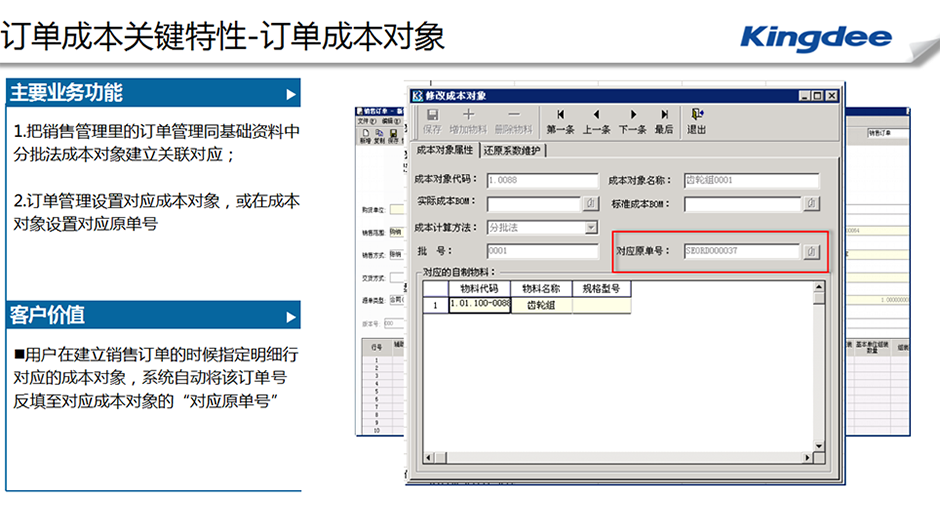Click the 退出 (Exit) toolbar icon

[x=697, y=121]
